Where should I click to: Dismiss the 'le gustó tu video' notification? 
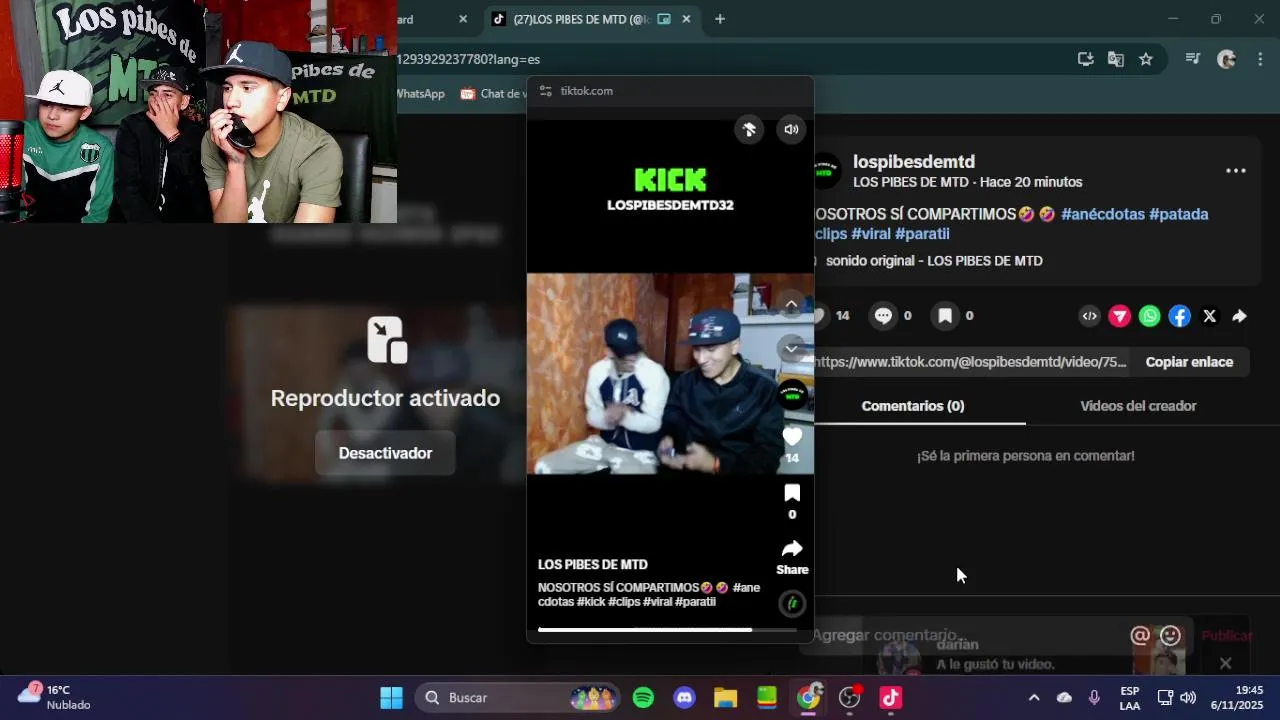pos(1225,663)
